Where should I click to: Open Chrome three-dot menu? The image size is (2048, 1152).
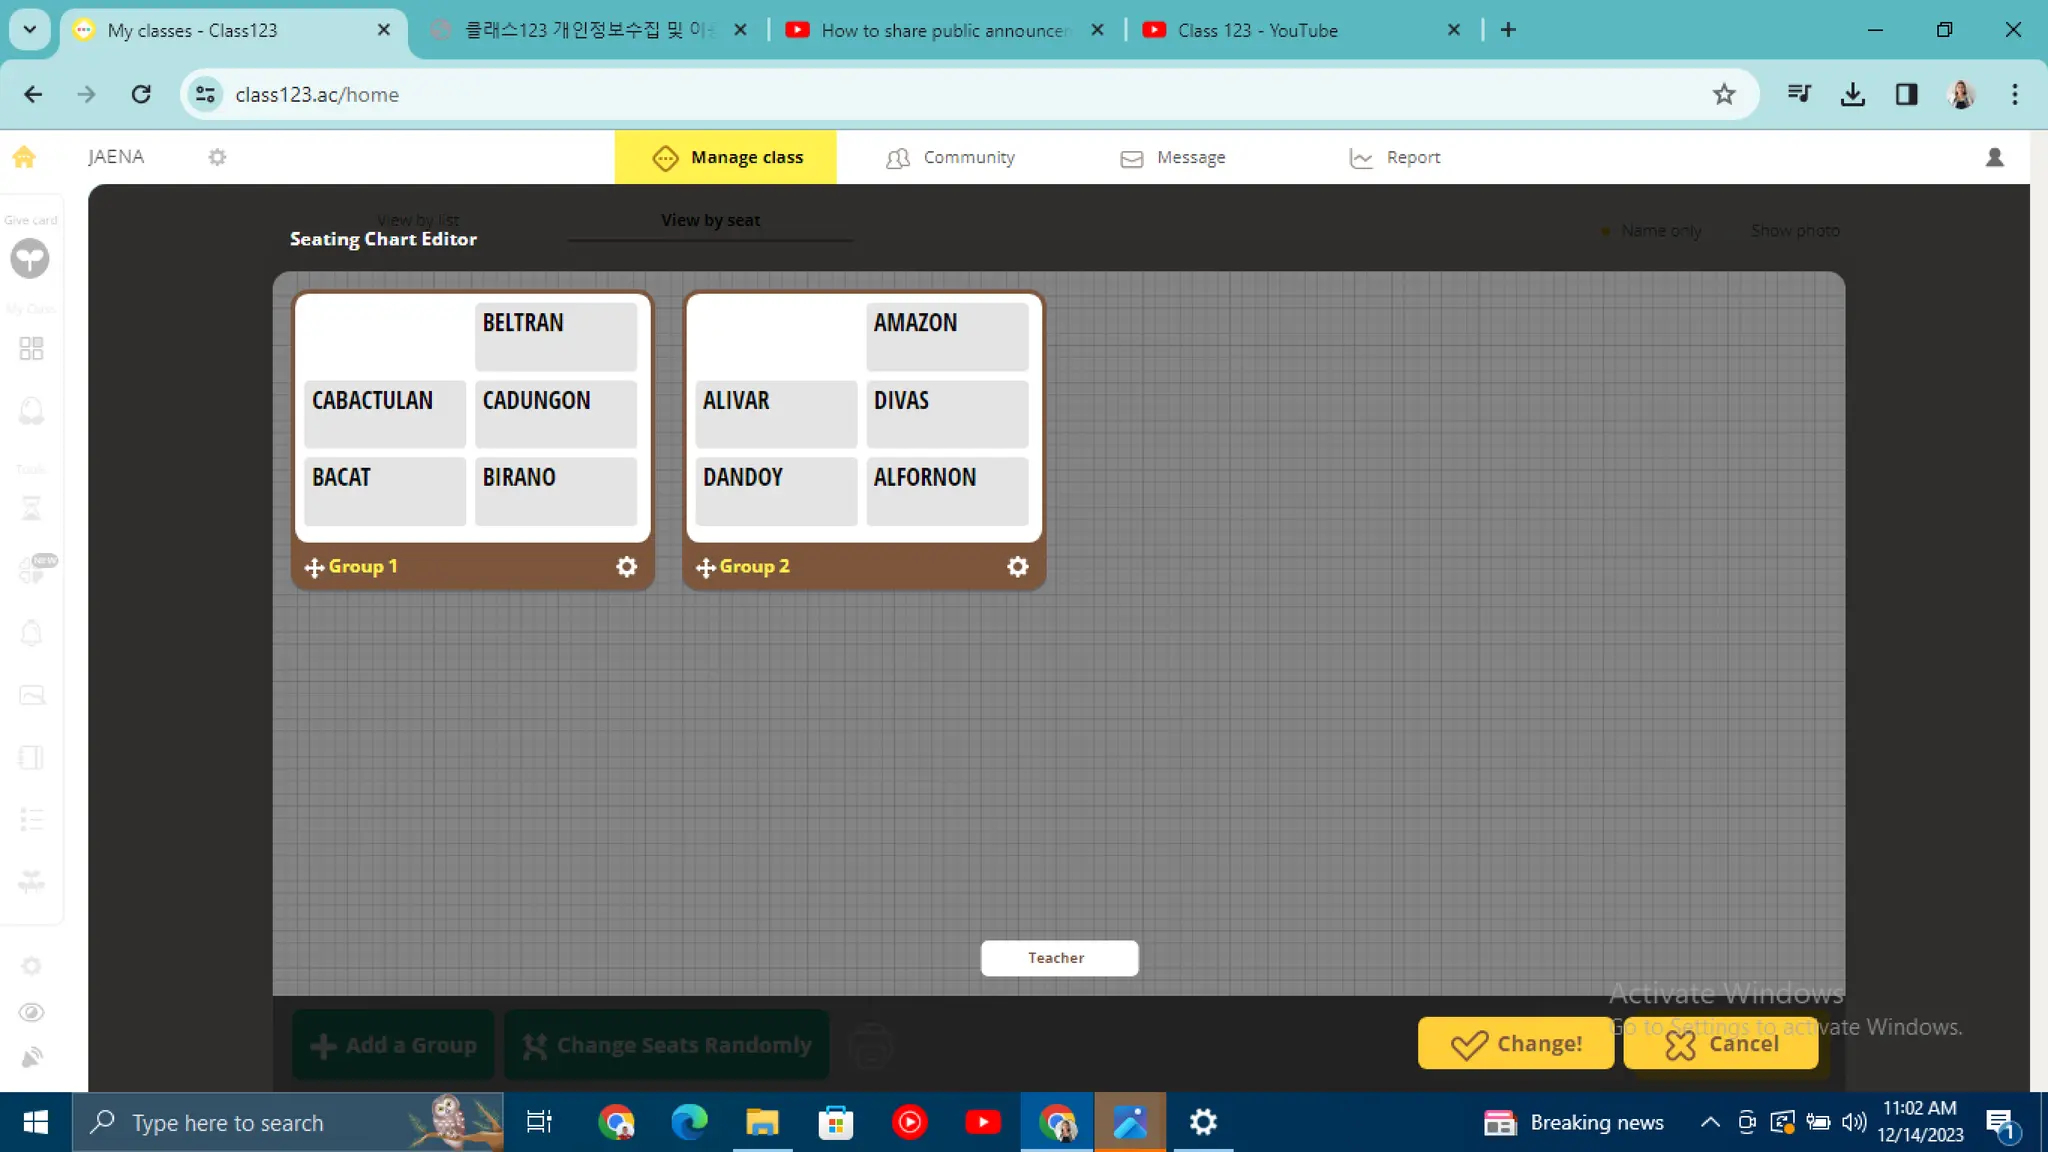2015,94
